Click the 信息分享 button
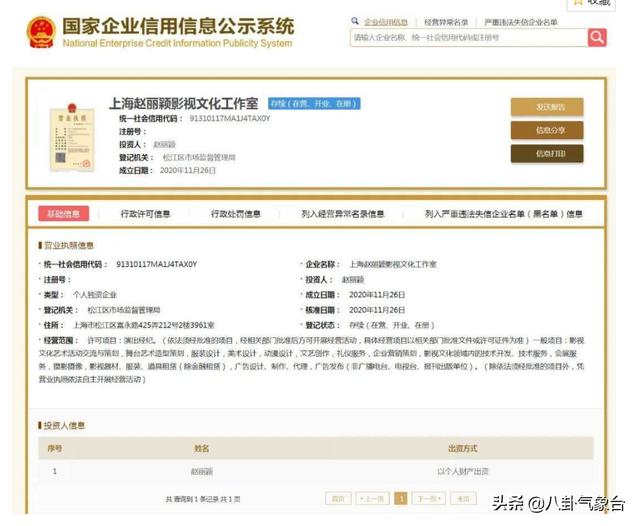This screenshot has height=526, width=640. pyautogui.click(x=547, y=130)
